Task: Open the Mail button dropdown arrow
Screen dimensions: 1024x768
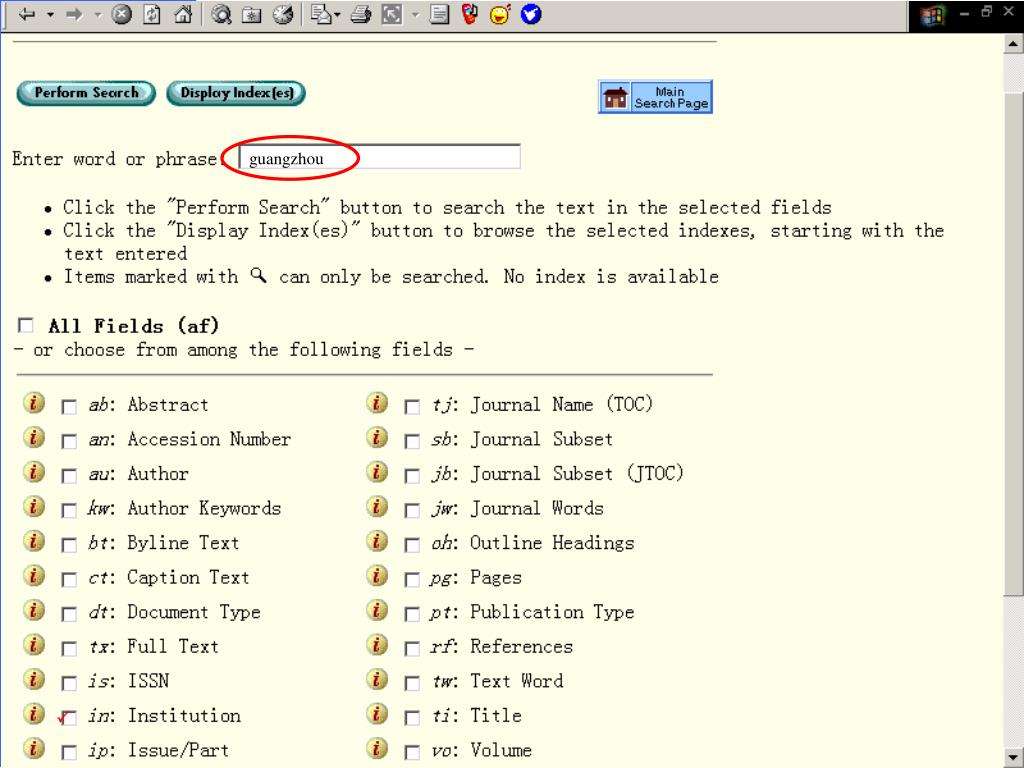Action: (x=338, y=14)
